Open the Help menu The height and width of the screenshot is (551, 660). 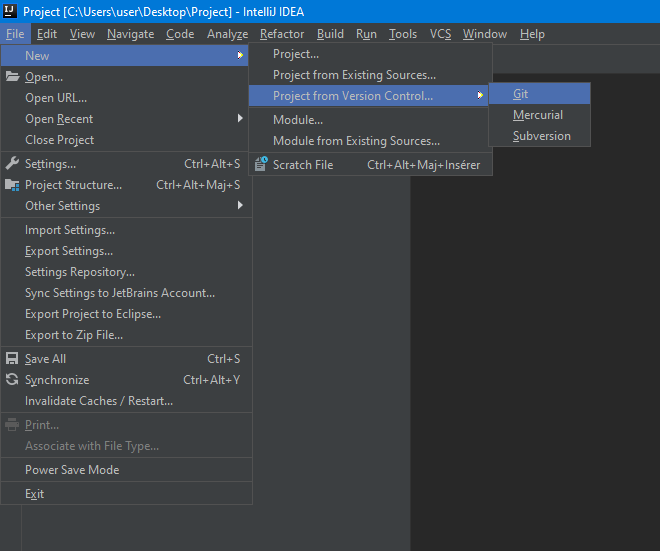point(532,34)
